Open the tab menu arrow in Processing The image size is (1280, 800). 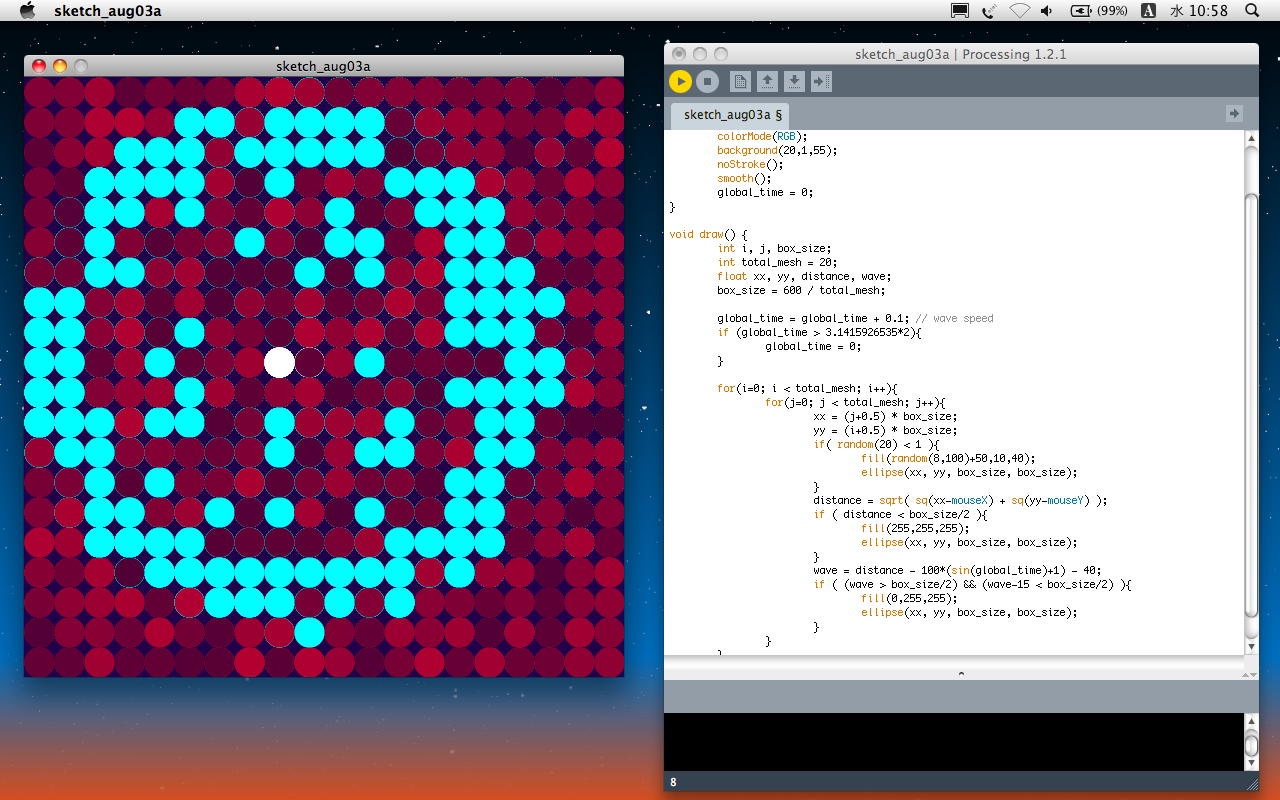click(1234, 114)
